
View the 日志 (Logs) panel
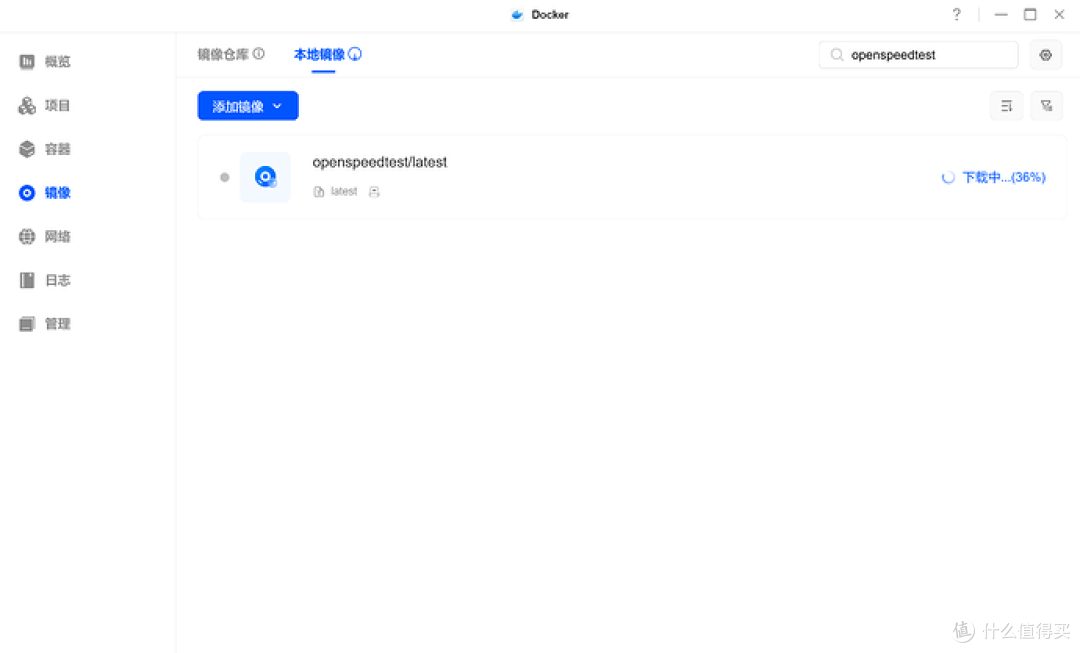click(x=45, y=280)
